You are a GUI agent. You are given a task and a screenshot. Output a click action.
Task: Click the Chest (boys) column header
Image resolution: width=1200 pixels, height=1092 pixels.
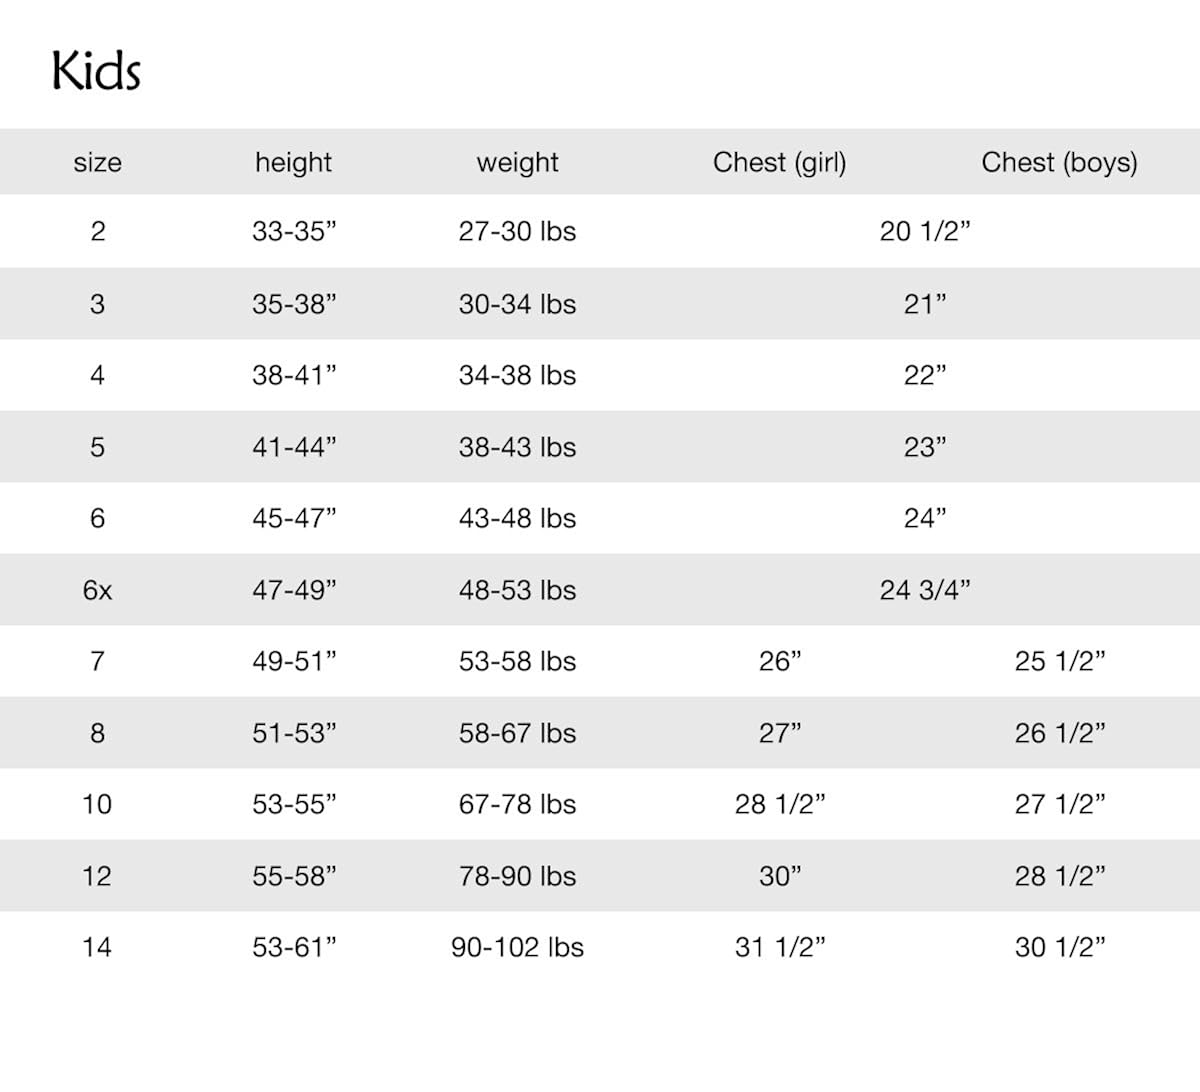click(1059, 162)
